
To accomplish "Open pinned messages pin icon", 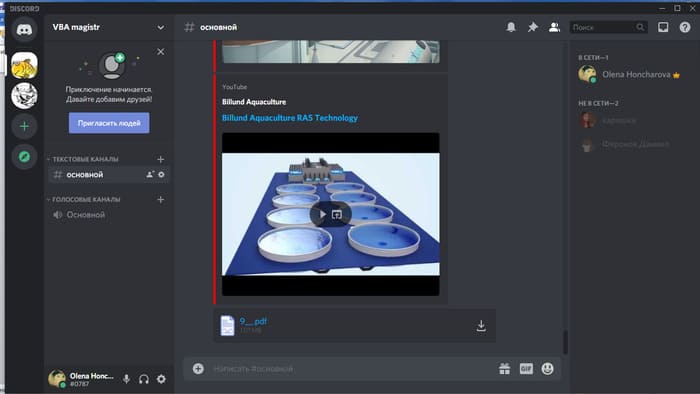I will [533, 27].
